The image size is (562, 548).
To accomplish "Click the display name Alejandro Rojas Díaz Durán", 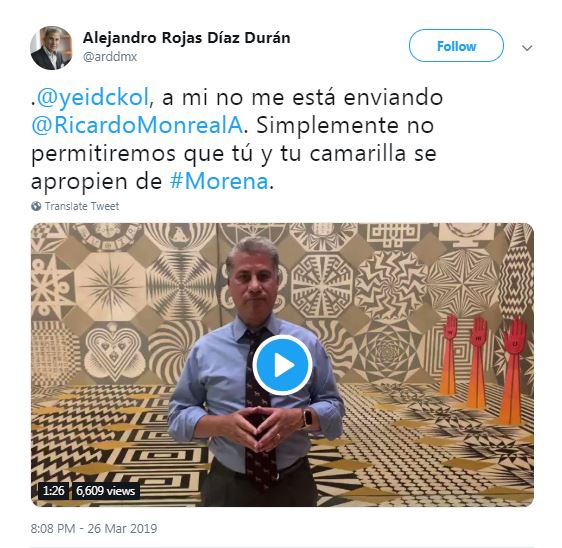I will click(x=186, y=38).
